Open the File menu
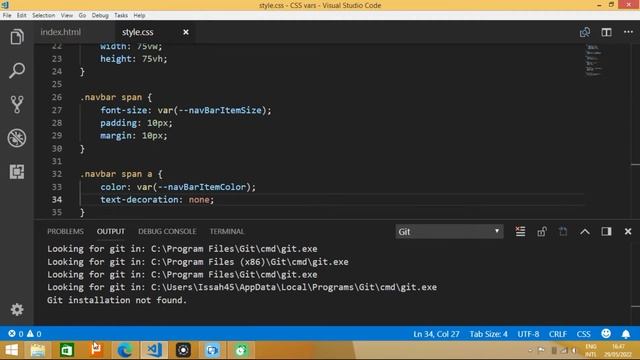This screenshot has height=360, width=640. click(x=7, y=15)
